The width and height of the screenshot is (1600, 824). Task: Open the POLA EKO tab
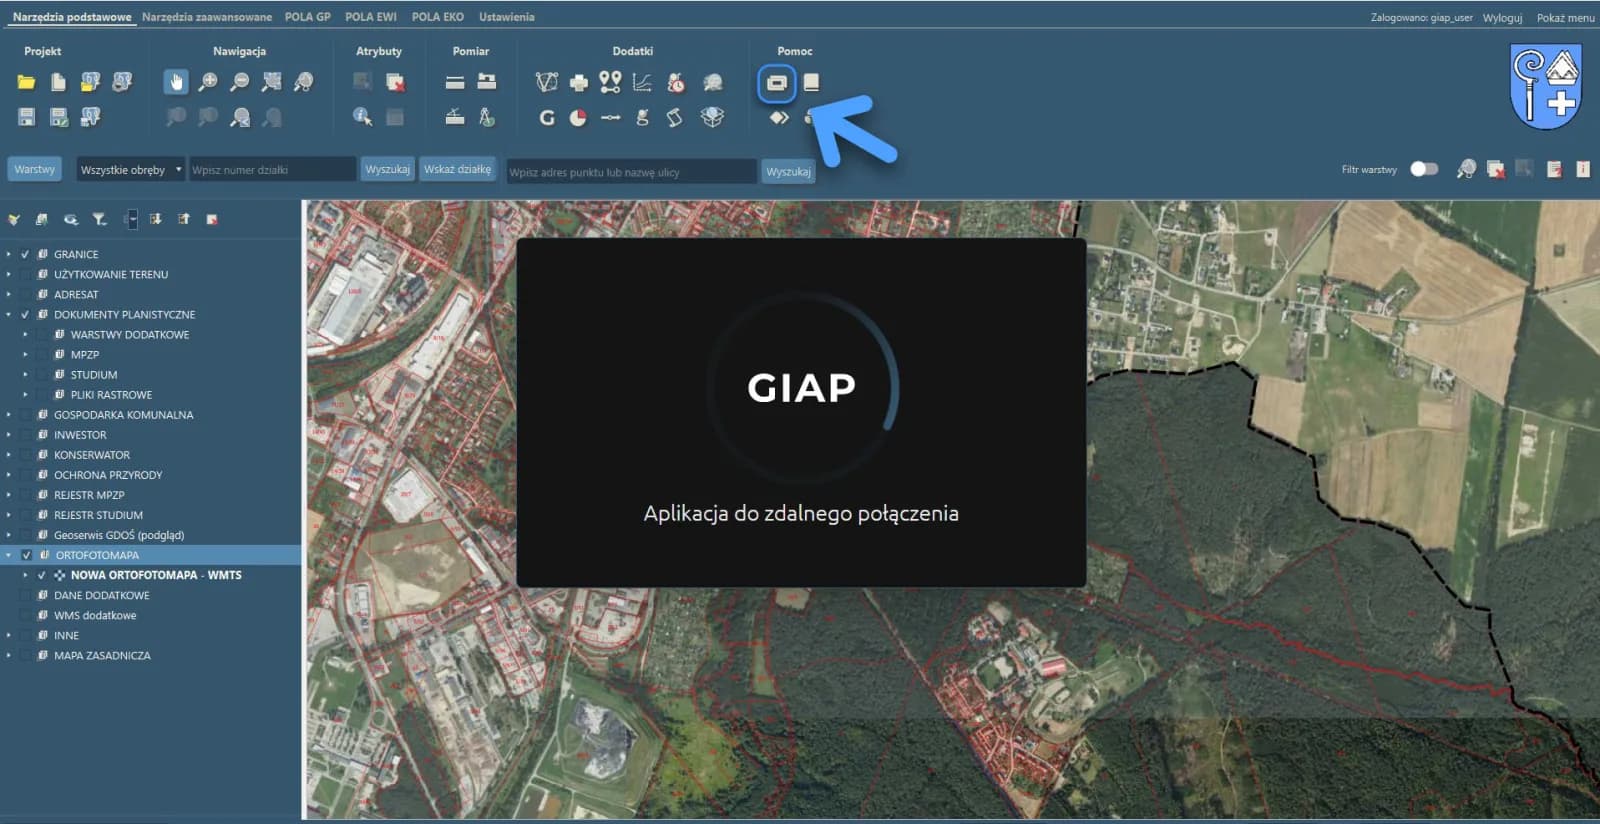click(x=438, y=17)
